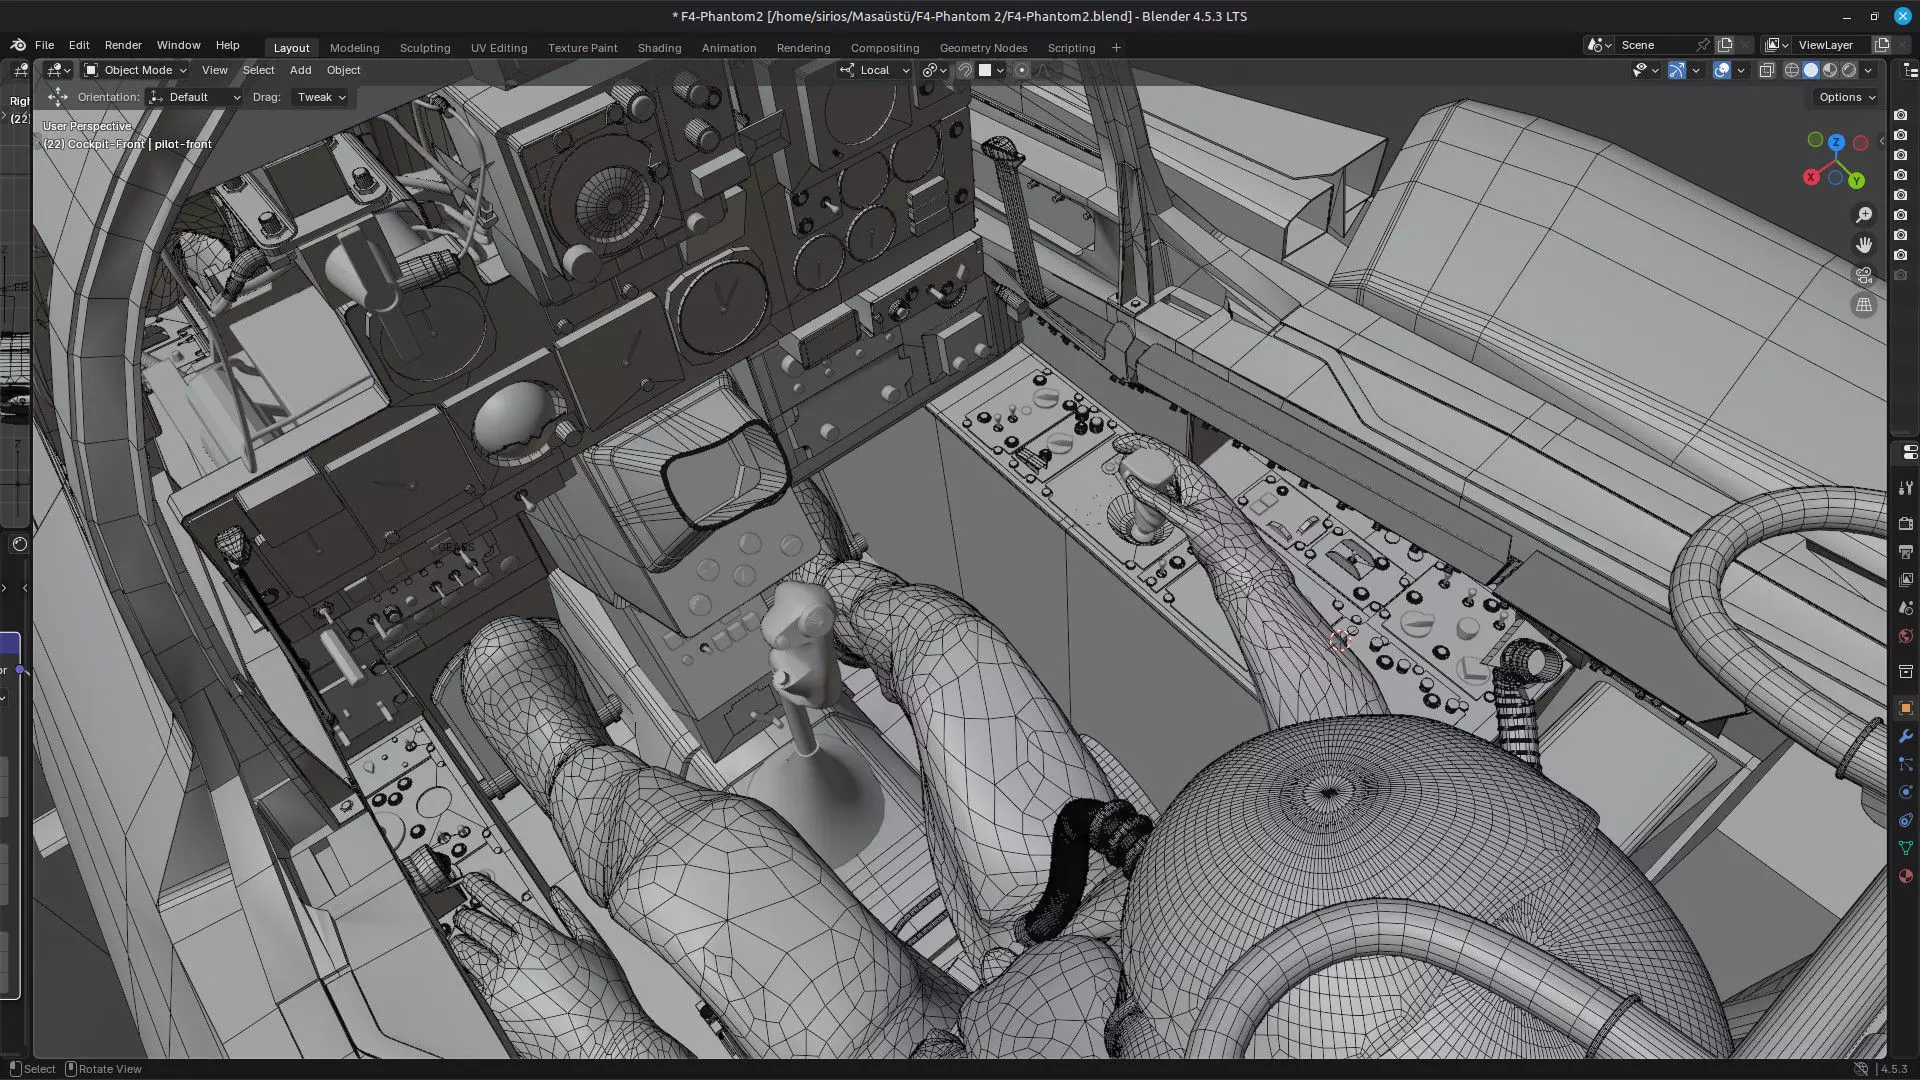The image size is (1920, 1080).
Task: Open the Render menu
Action: tap(123, 45)
